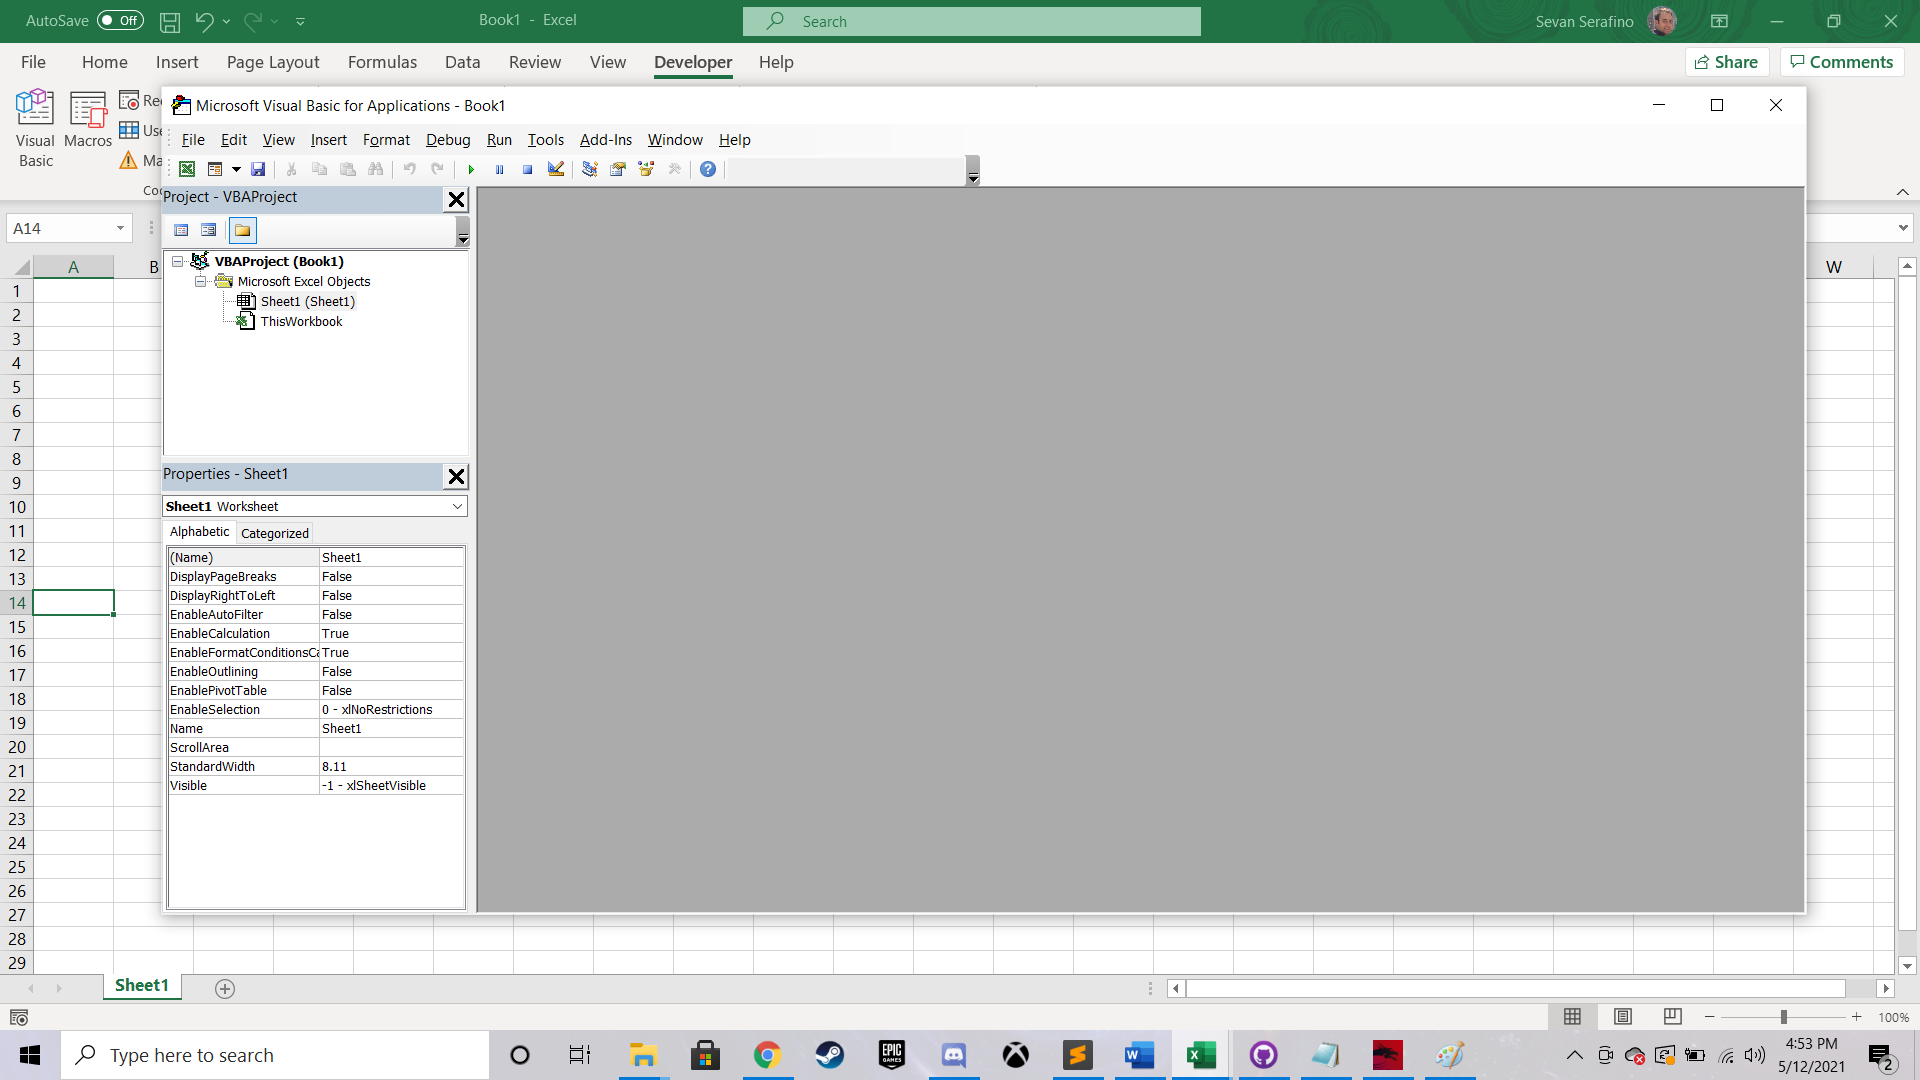The width and height of the screenshot is (1920, 1080).
Task: Open Steam from Windows taskbar
Action: [x=829, y=1055]
